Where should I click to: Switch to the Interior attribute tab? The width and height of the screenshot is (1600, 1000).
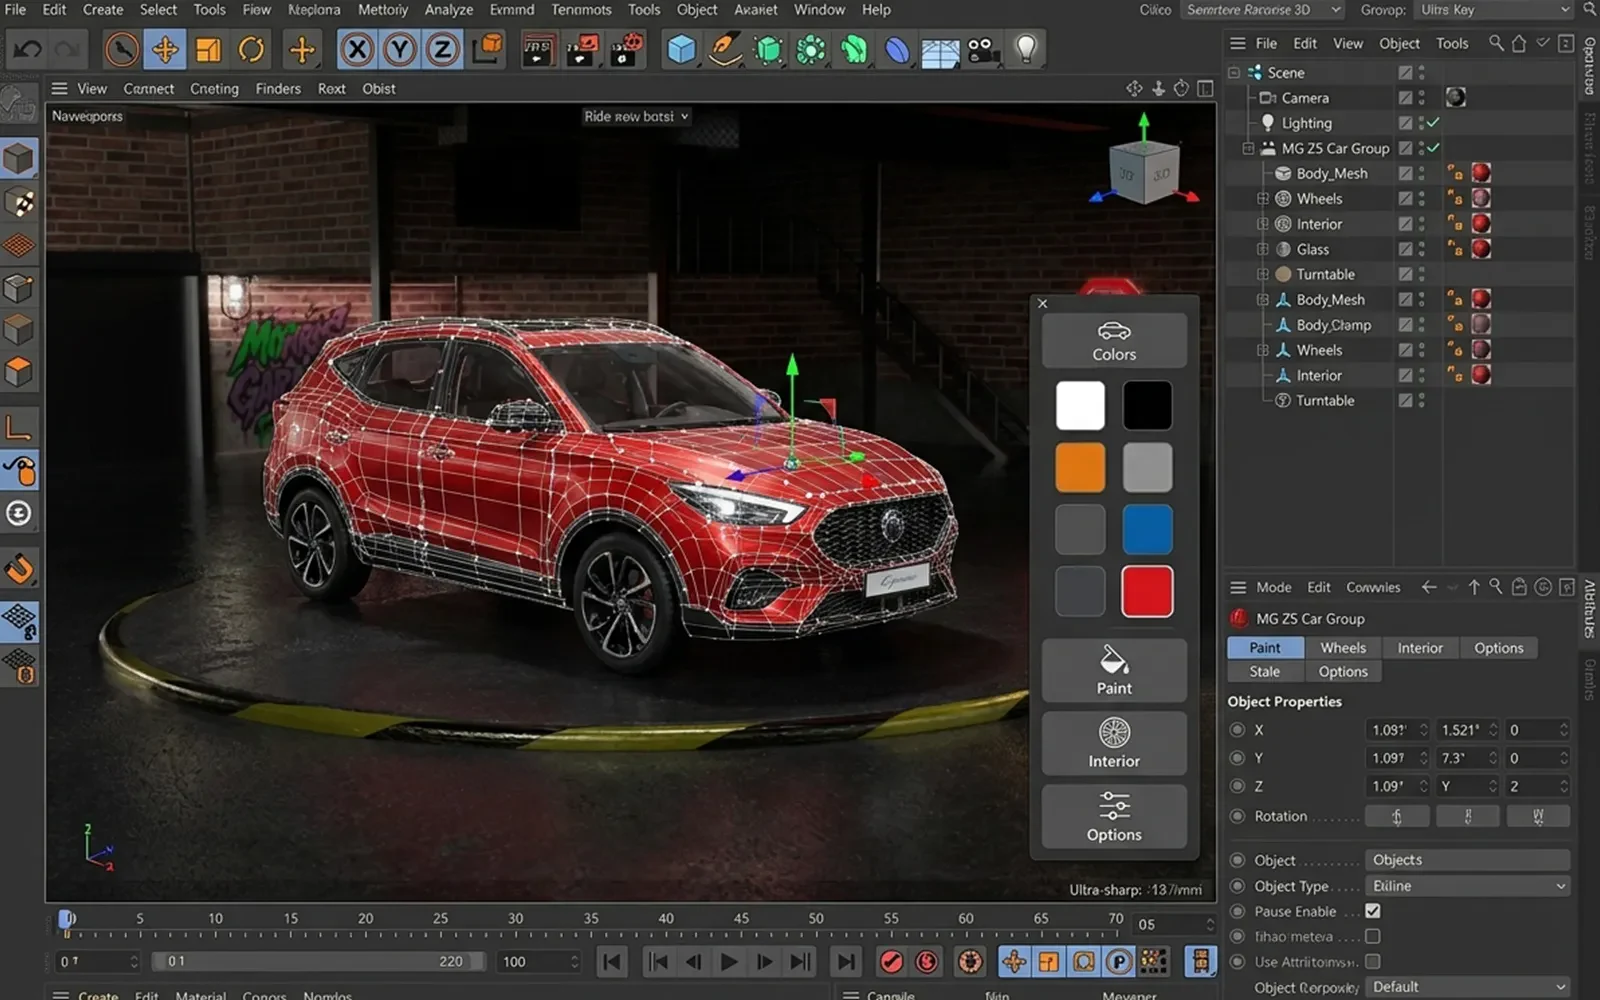[x=1420, y=648]
